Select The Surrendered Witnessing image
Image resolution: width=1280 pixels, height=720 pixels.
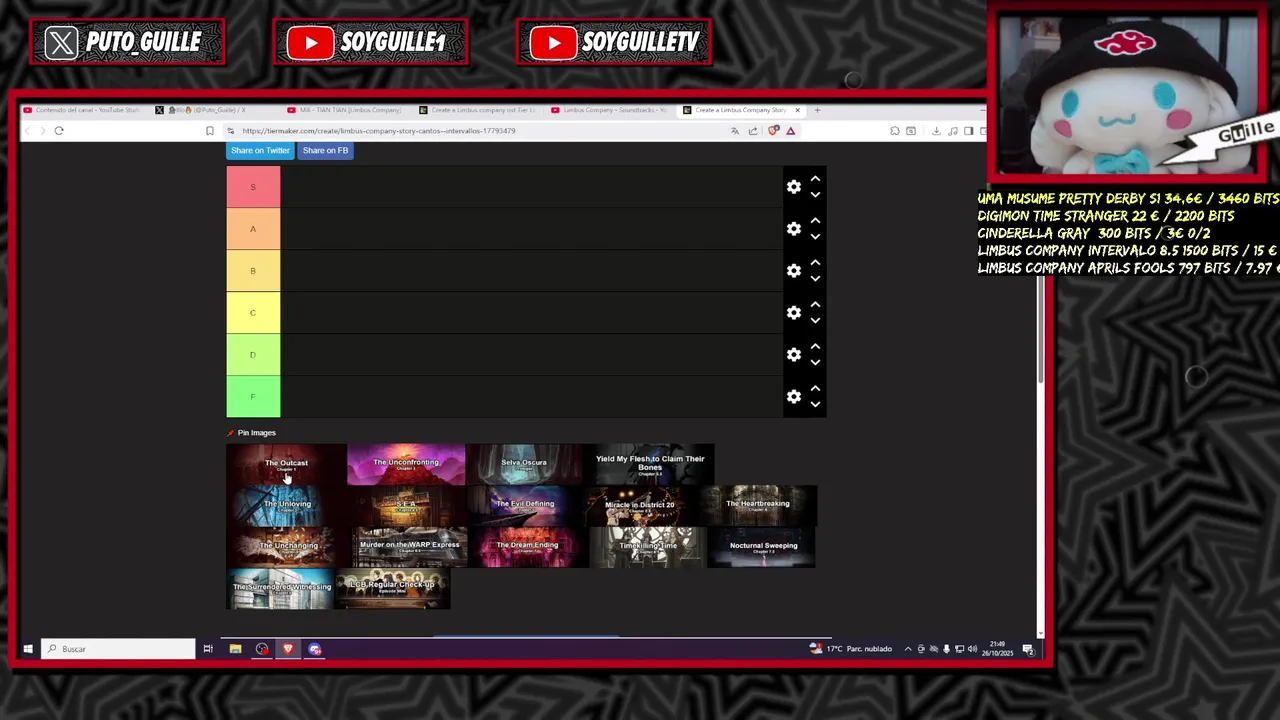pos(282,589)
